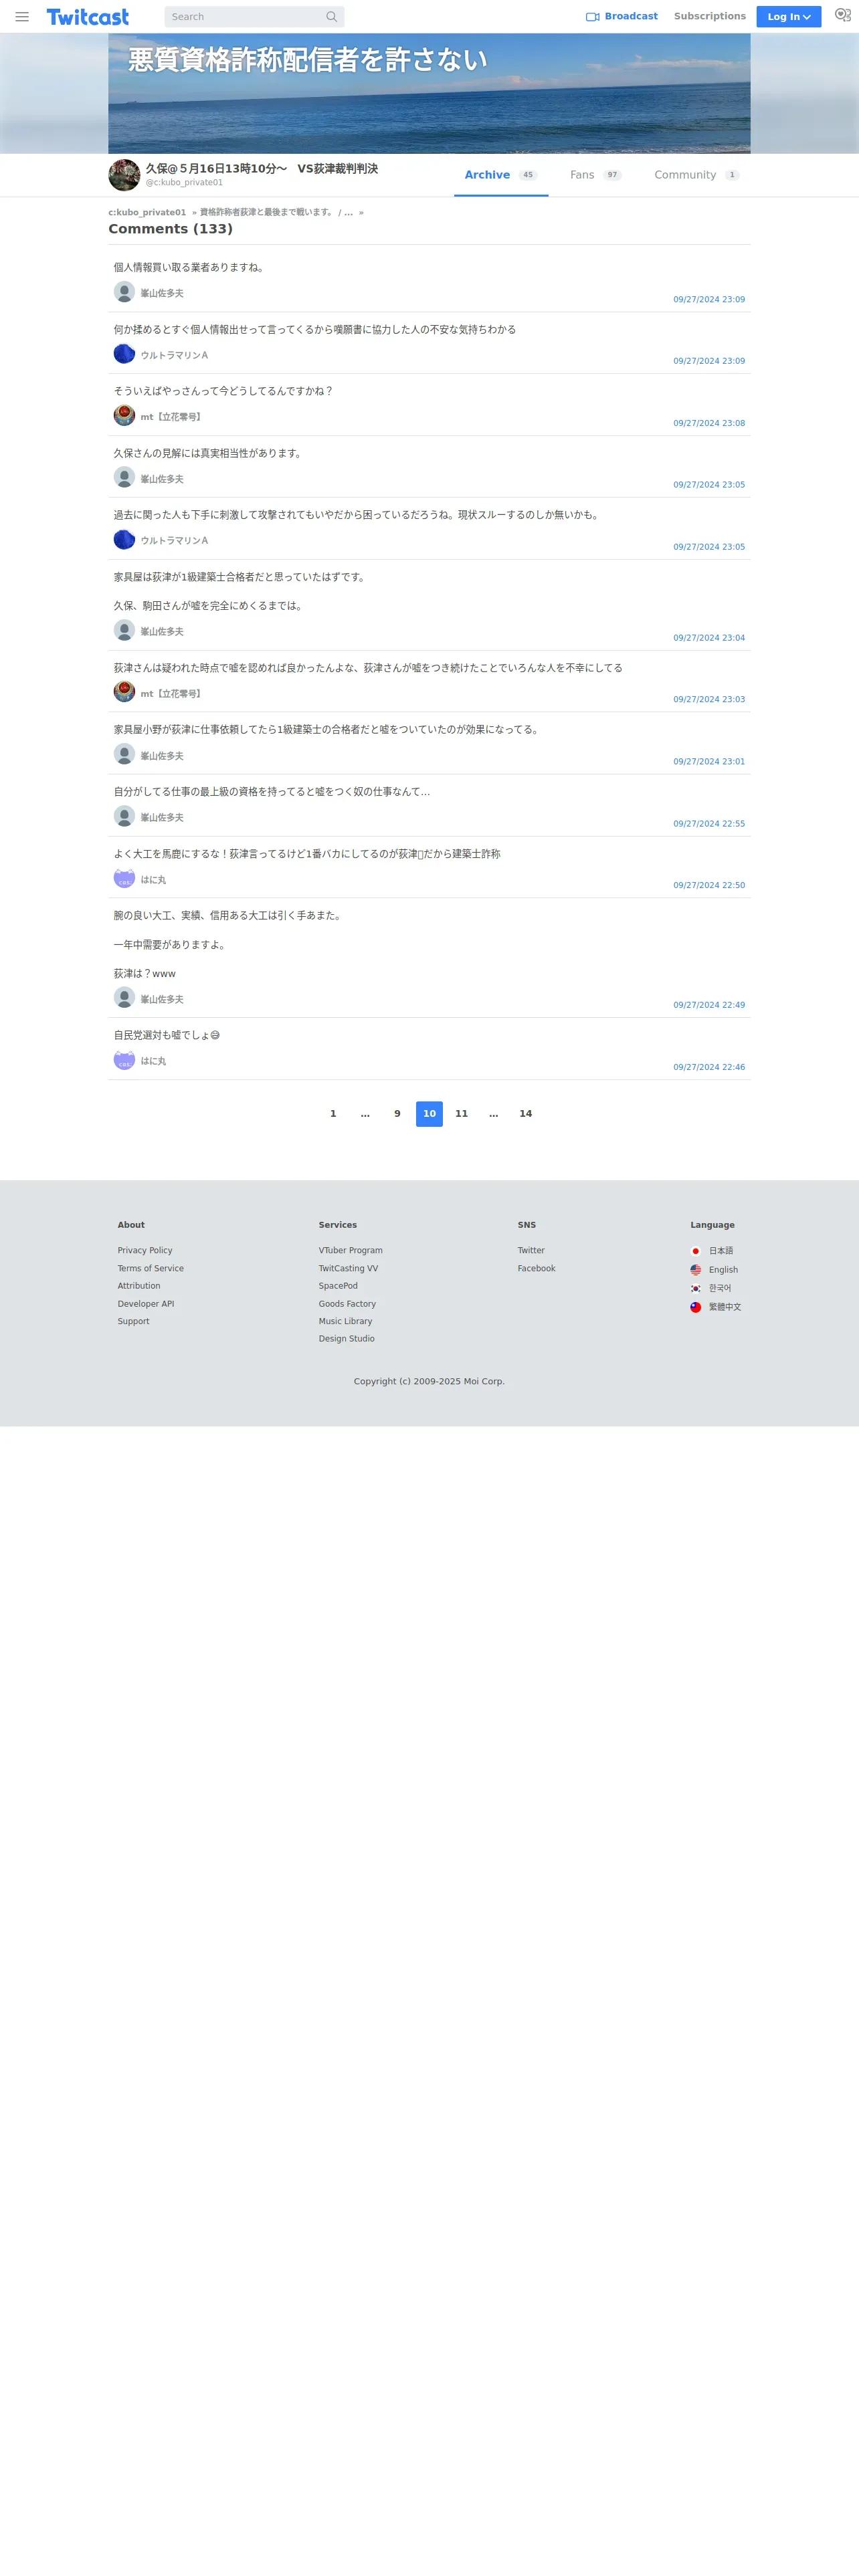Click ウルトラマリンA avatar on 23:09 comment

(x=124, y=354)
